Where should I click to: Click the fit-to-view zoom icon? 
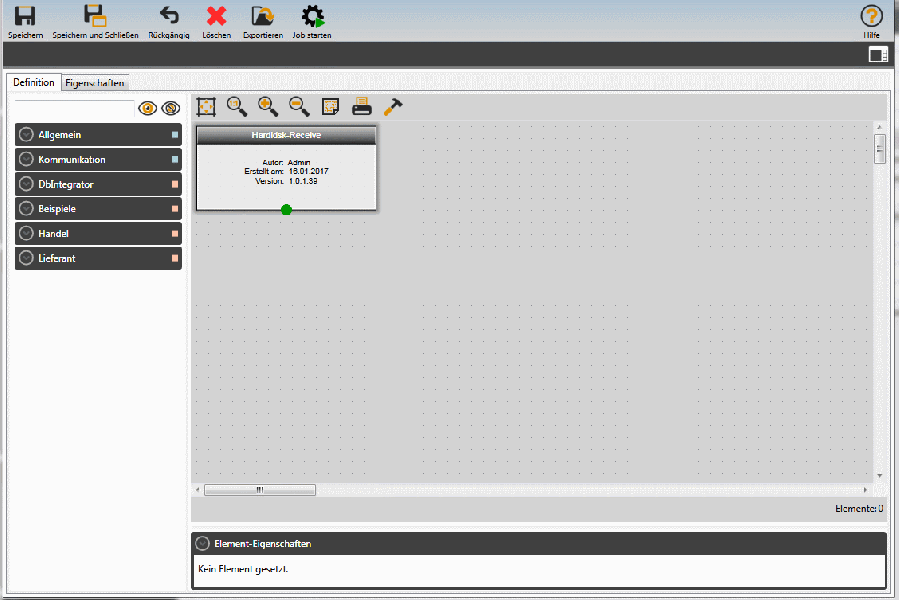[205, 107]
